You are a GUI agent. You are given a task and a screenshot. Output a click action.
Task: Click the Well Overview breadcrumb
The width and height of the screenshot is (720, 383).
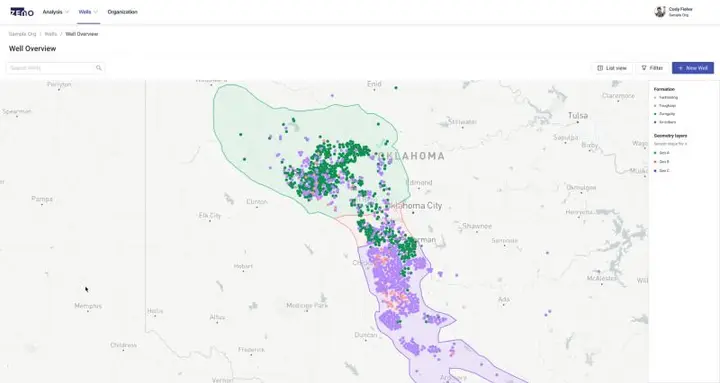pyautogui.click(x=82, y=34)
